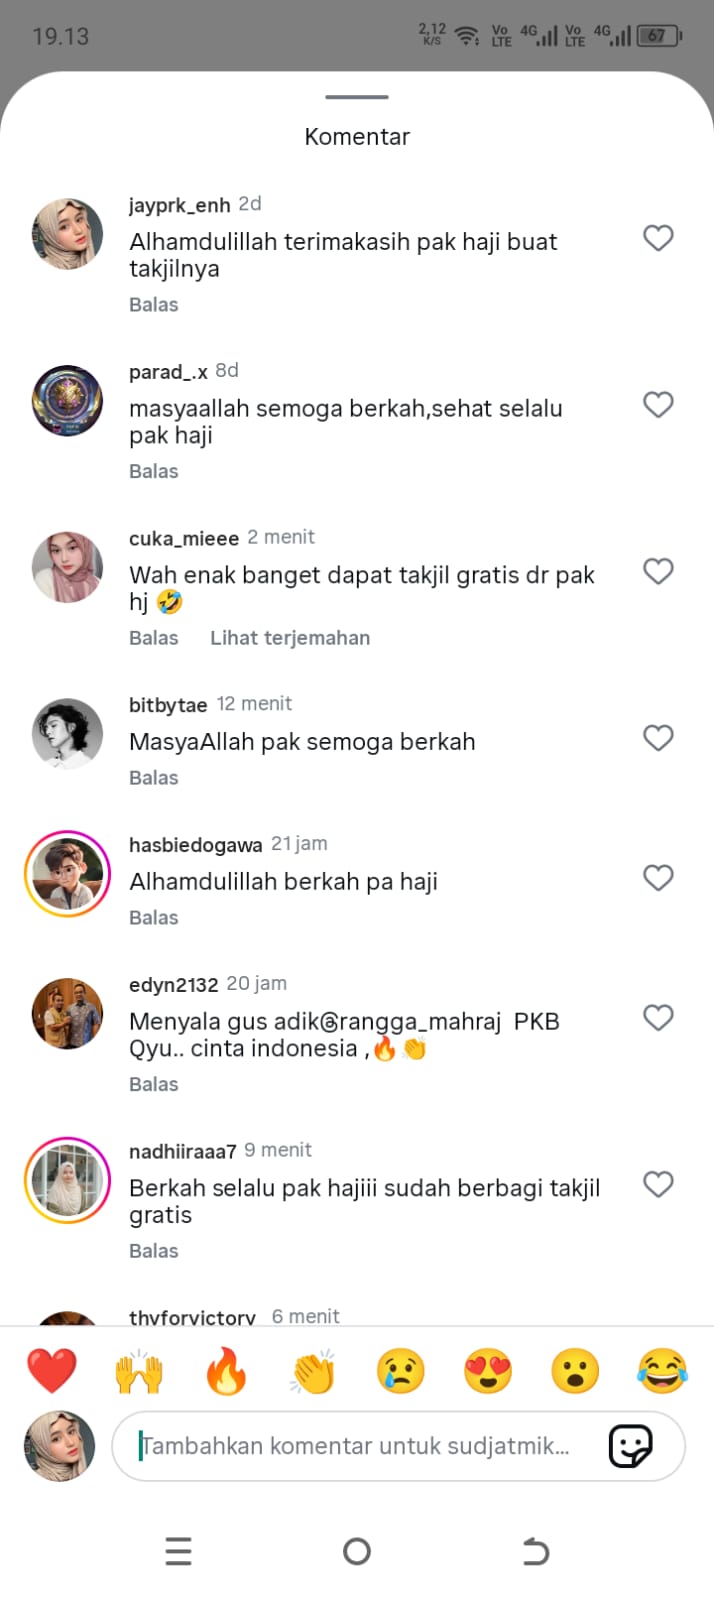Open the sticker picker in comment box
Image resolution: width=714 pixels, height=1599 pixels.
point(631,1445)
